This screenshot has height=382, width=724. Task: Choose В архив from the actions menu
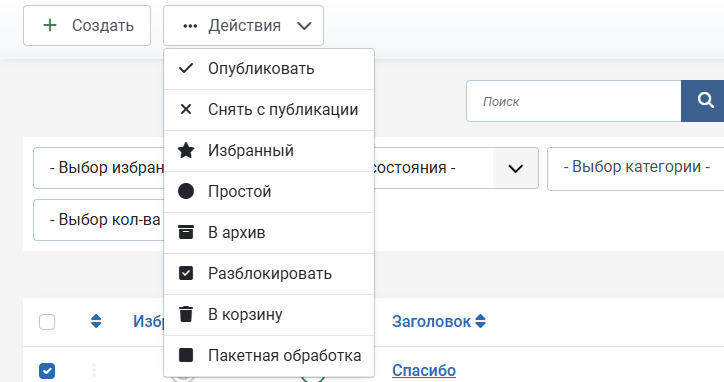pyautogui.click(x=269, y=232)
